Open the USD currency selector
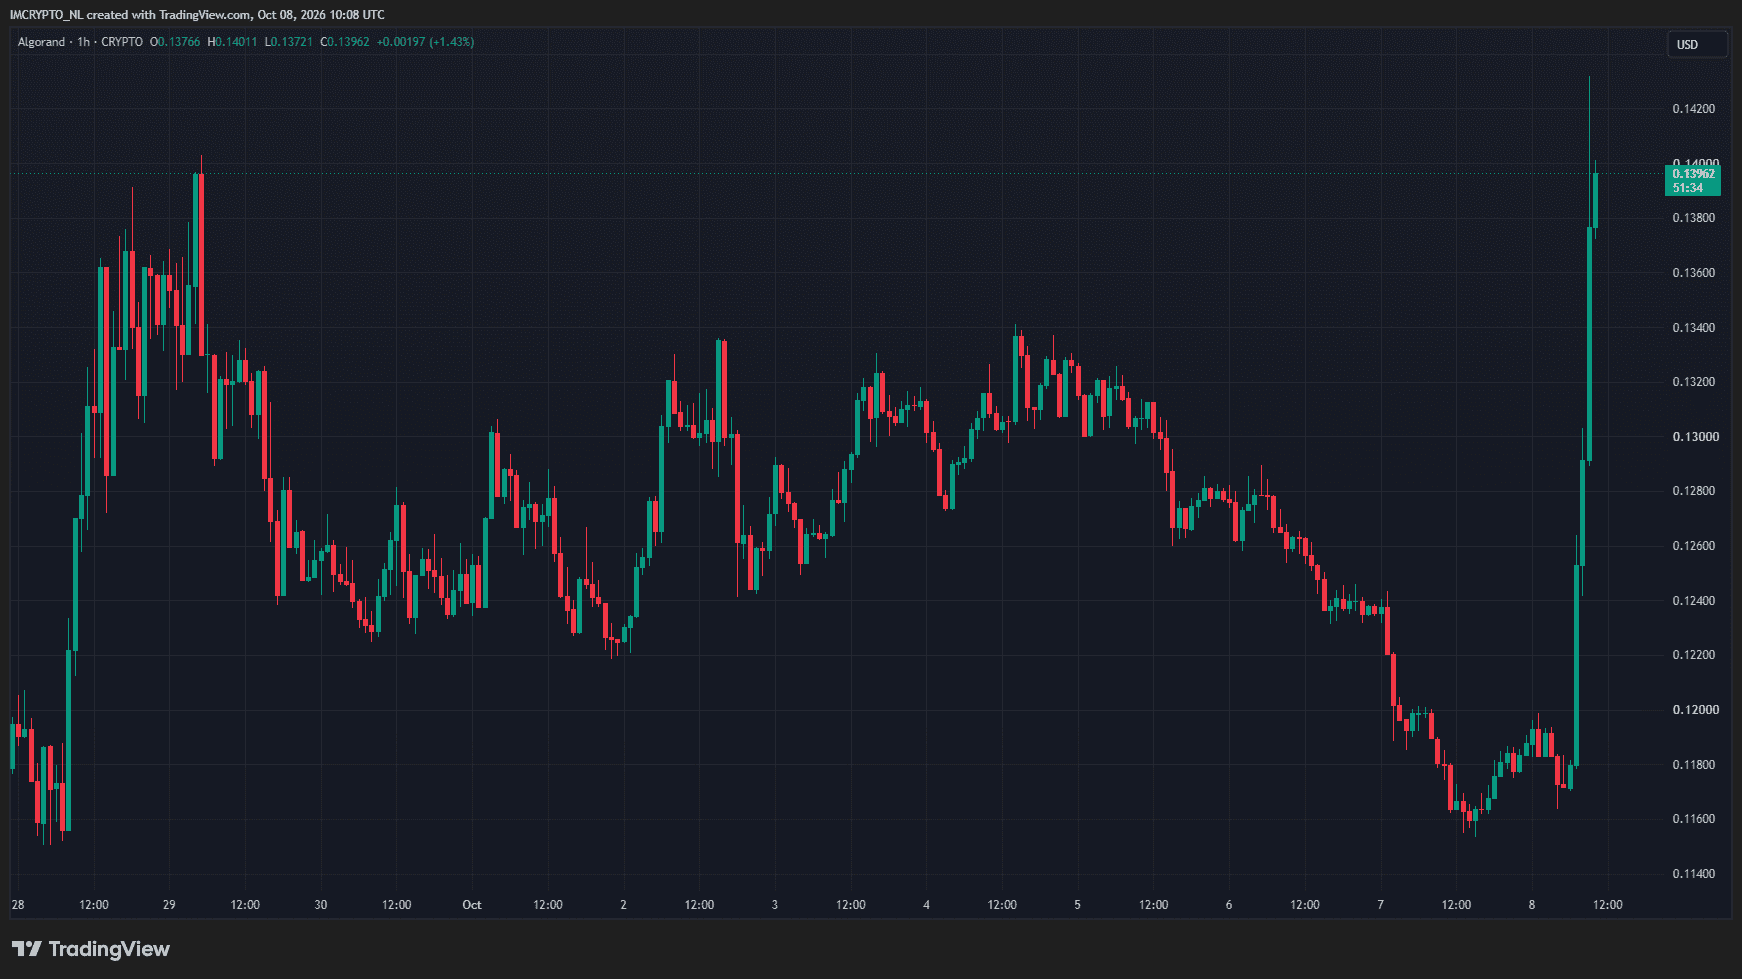The height and width of the screenshot is (979, 1742). pyautogui.click(x=1697, y=45)
